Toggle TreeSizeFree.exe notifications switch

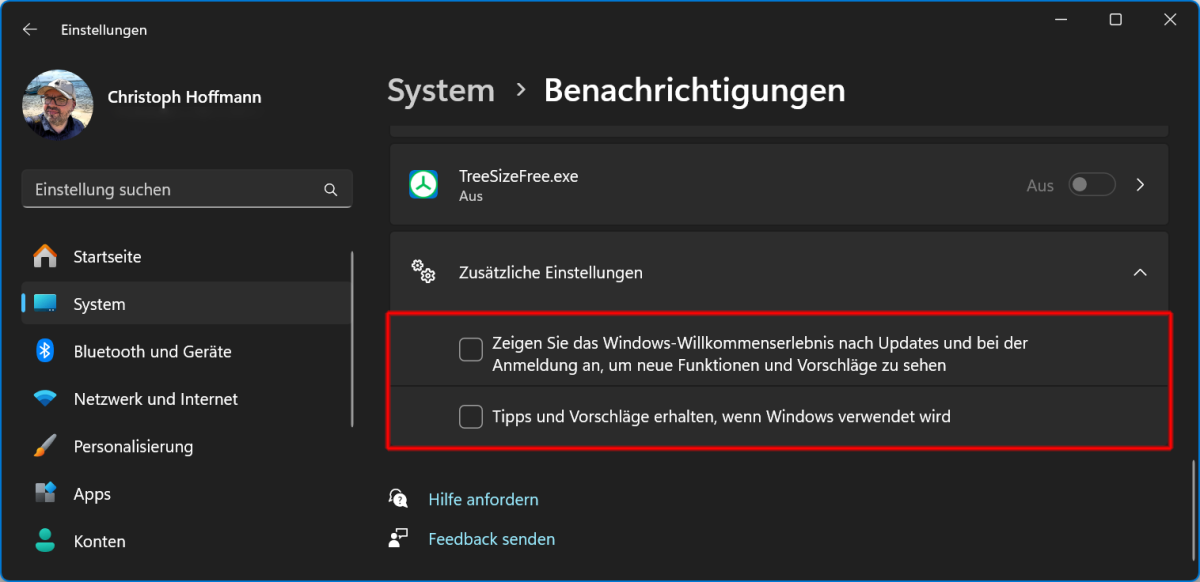point(1091,185)
